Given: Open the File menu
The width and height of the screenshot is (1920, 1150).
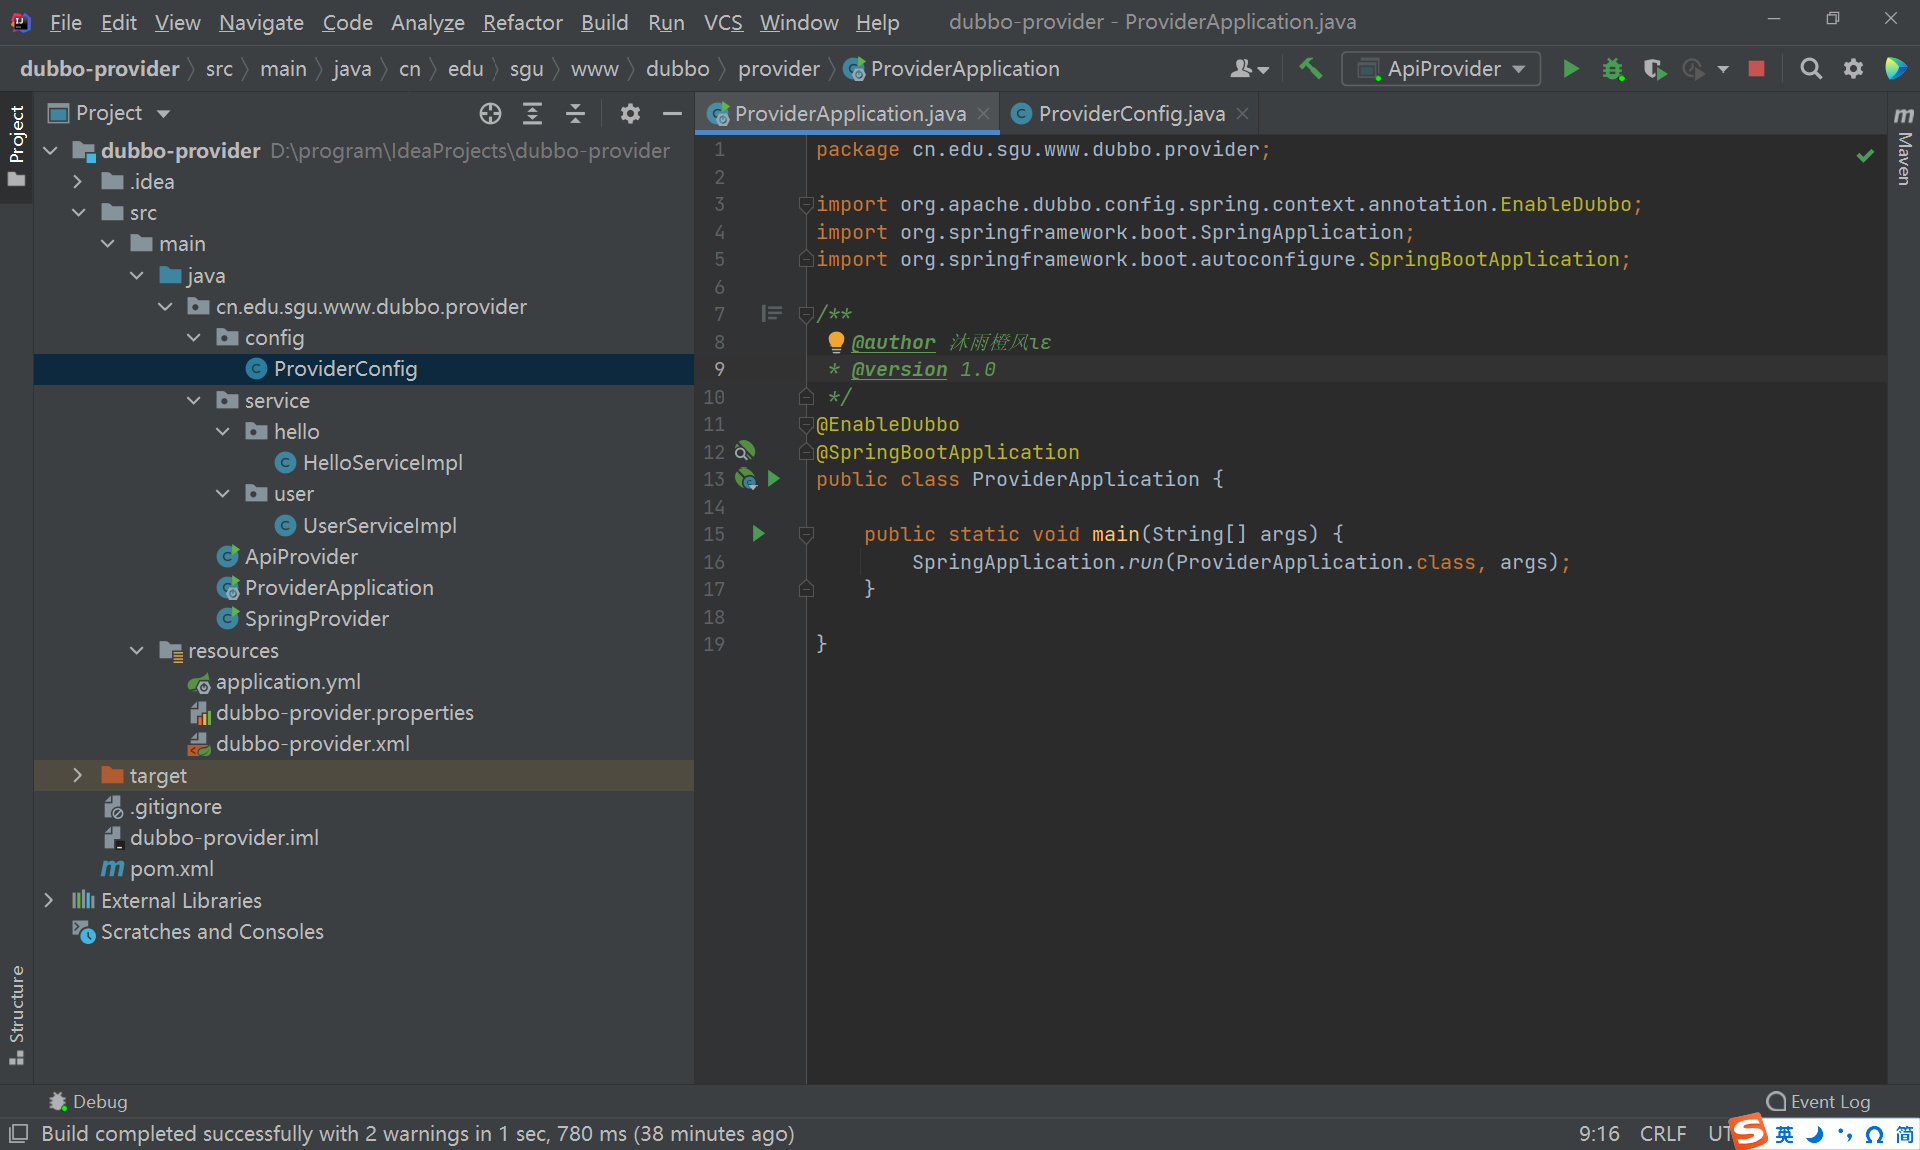Looking at the screenshot, I should 65,22.
